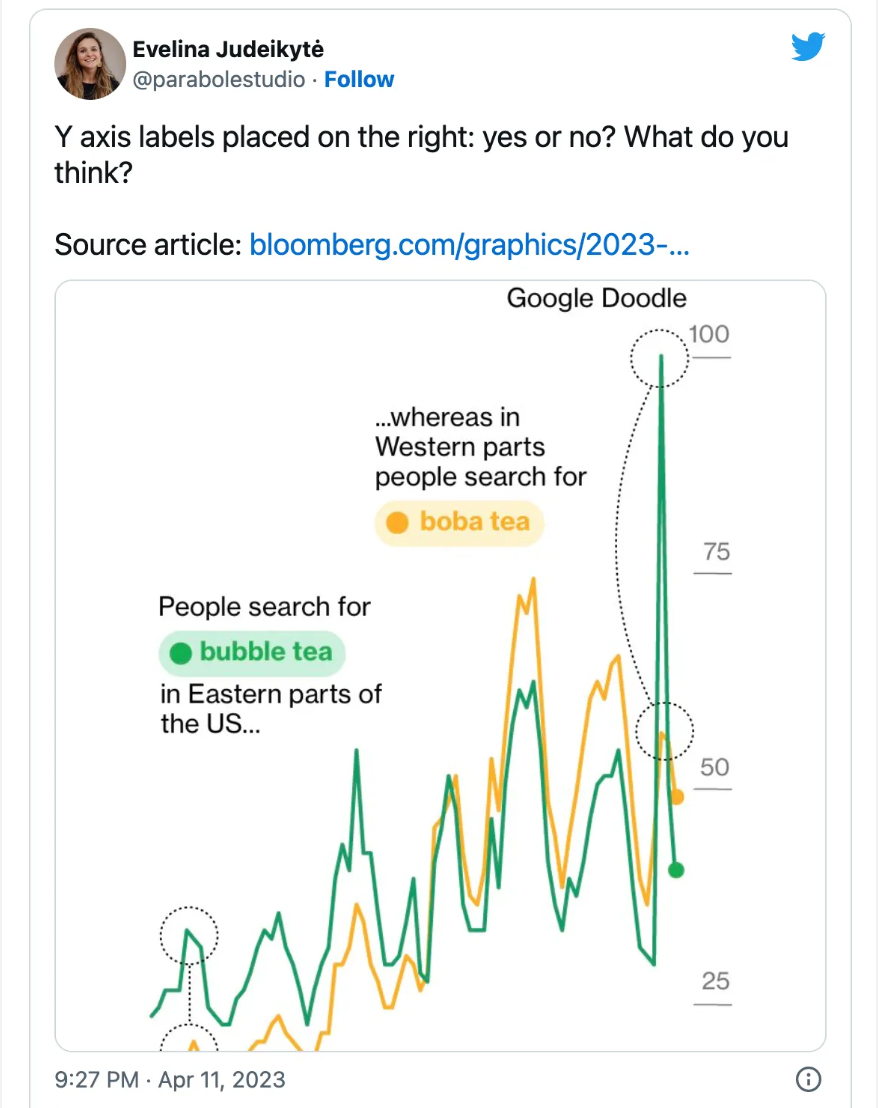
Task: Click the tweet timestamp 9:27 PM Apr 11, 2023
Action: click(170, 1080)
